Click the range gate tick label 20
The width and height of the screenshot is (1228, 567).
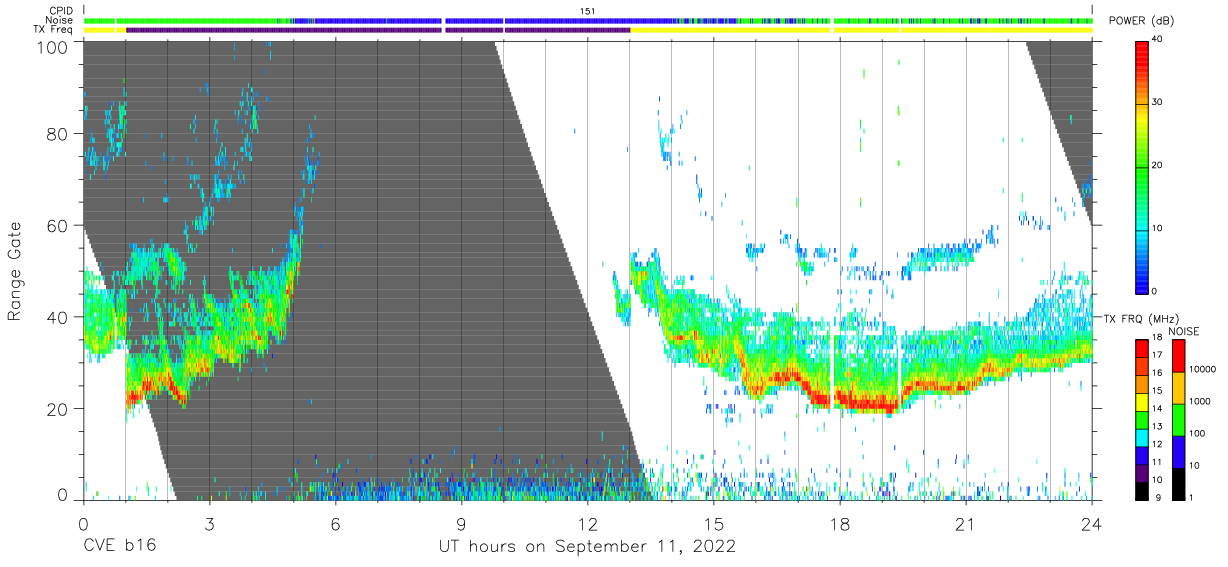tap(60, 409)
